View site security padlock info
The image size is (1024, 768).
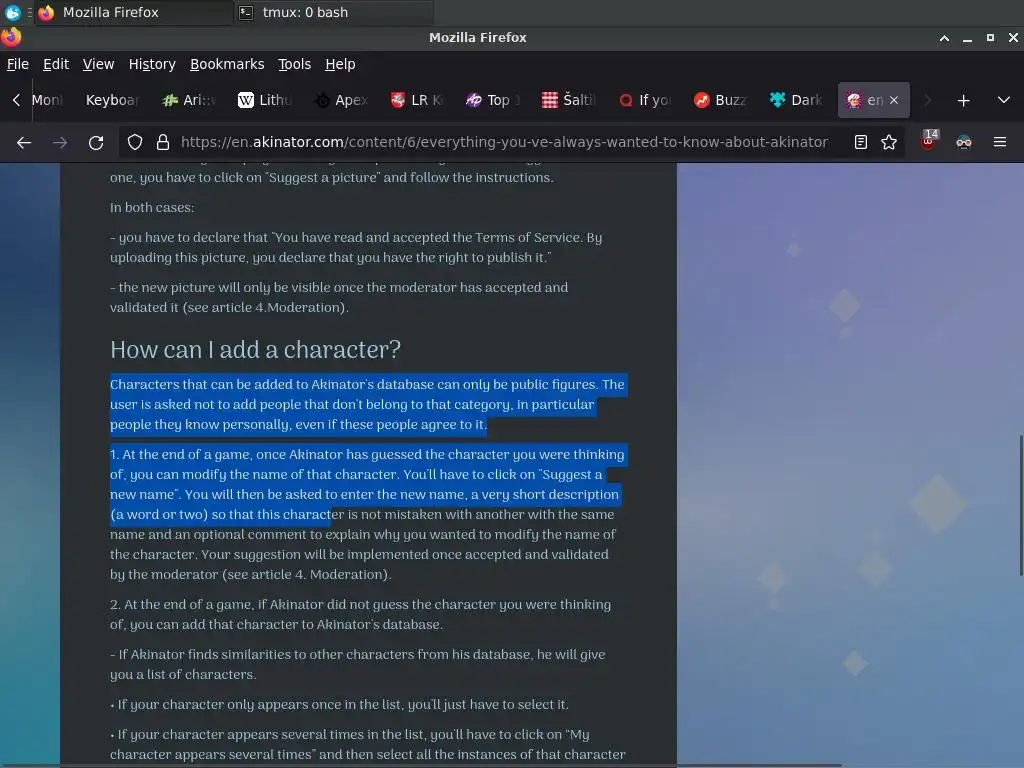(163, 142)
